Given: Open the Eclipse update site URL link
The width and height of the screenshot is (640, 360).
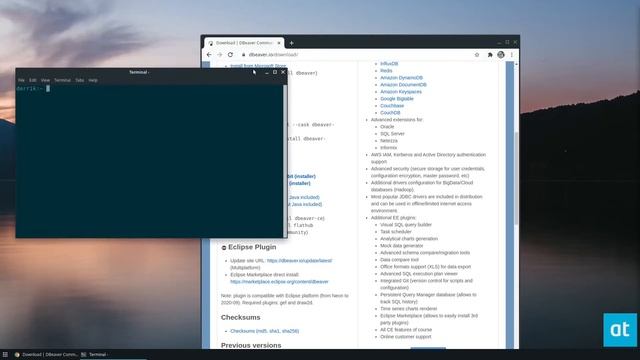Looking at the screenshot, I should point(299,260).
